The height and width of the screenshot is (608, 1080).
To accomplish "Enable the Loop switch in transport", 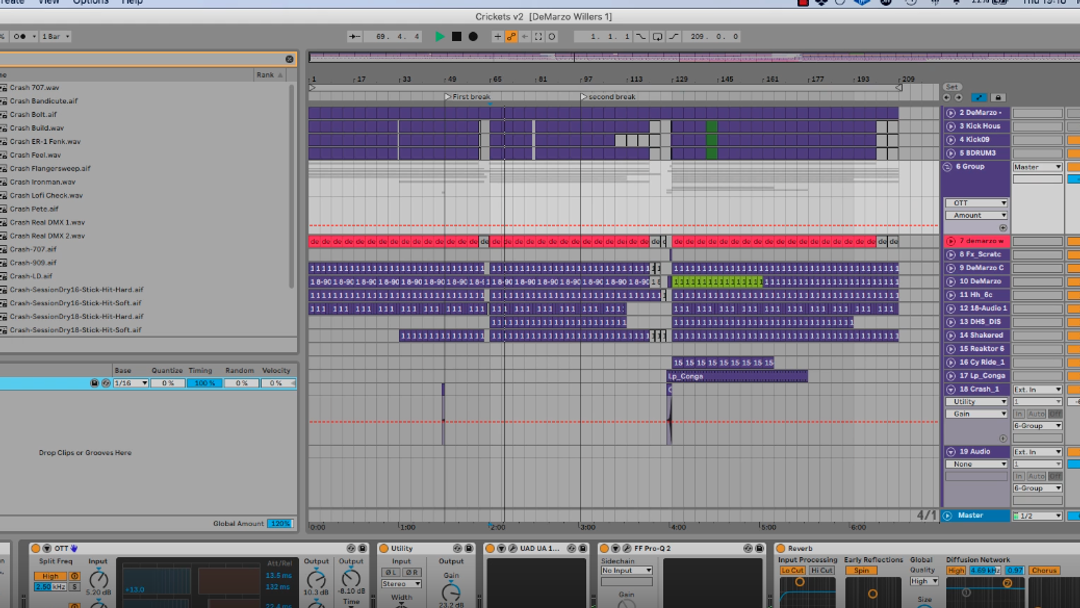I will click(657, 37).
